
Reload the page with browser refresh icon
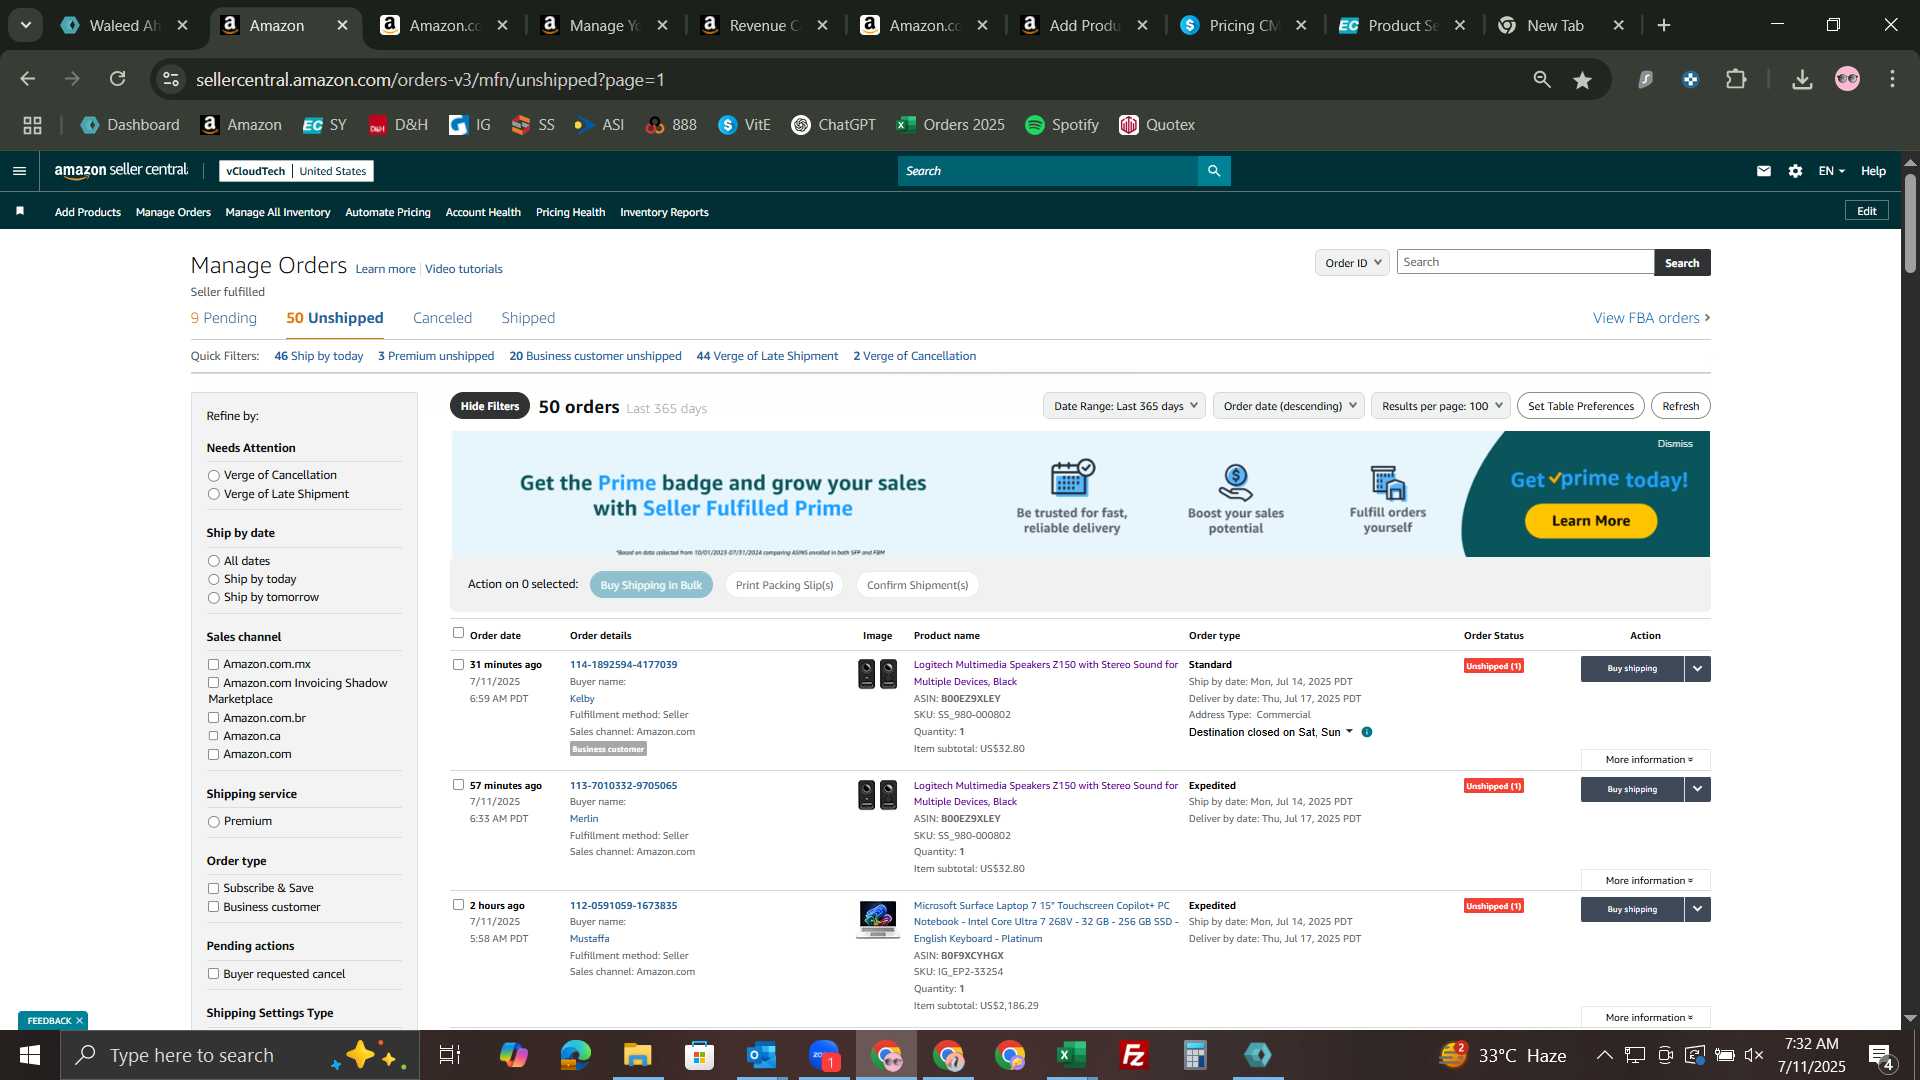point(118,79)
